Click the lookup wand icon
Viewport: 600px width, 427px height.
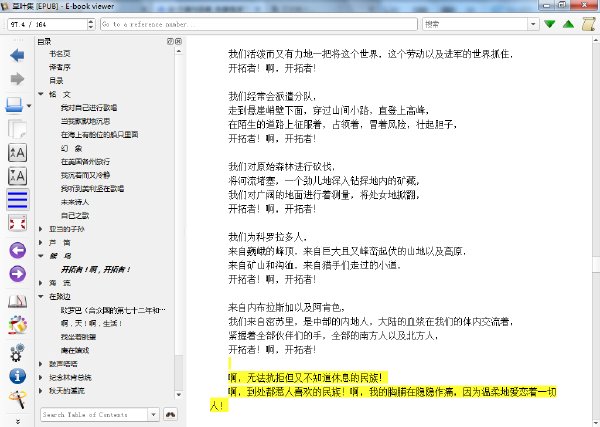pos(17,400)
